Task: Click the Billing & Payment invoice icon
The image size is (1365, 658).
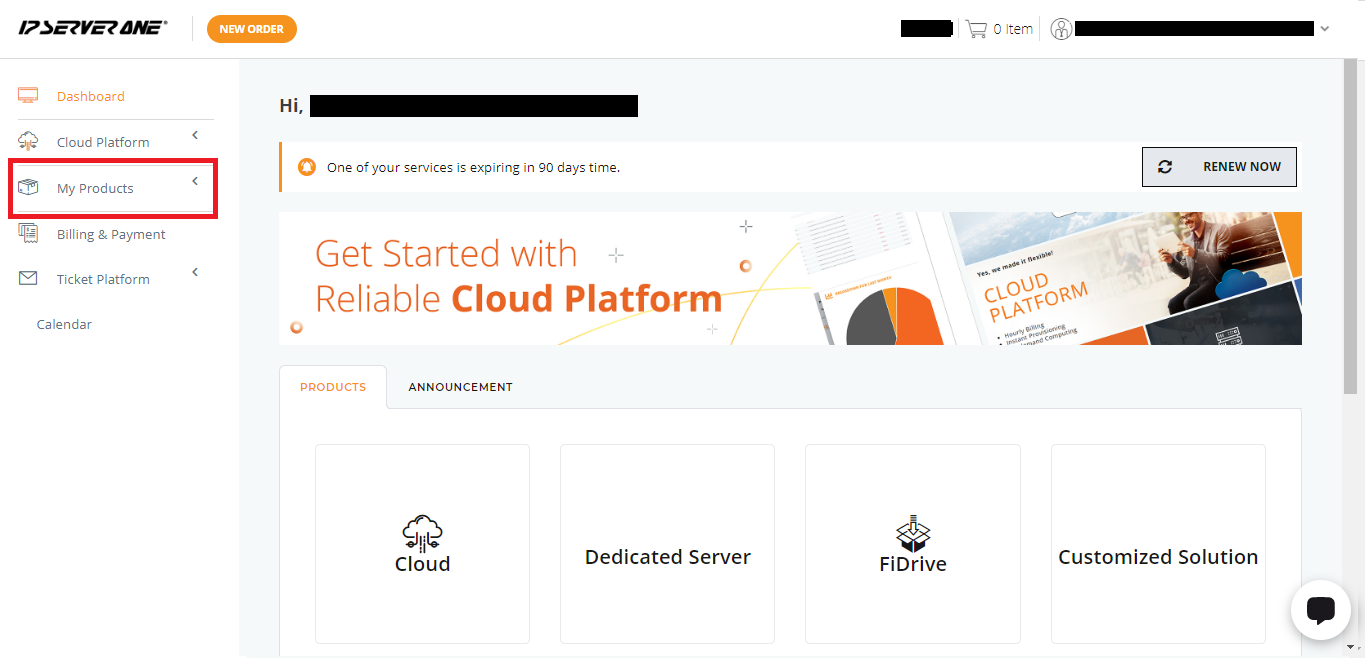Action: click(x=28, y=233)
